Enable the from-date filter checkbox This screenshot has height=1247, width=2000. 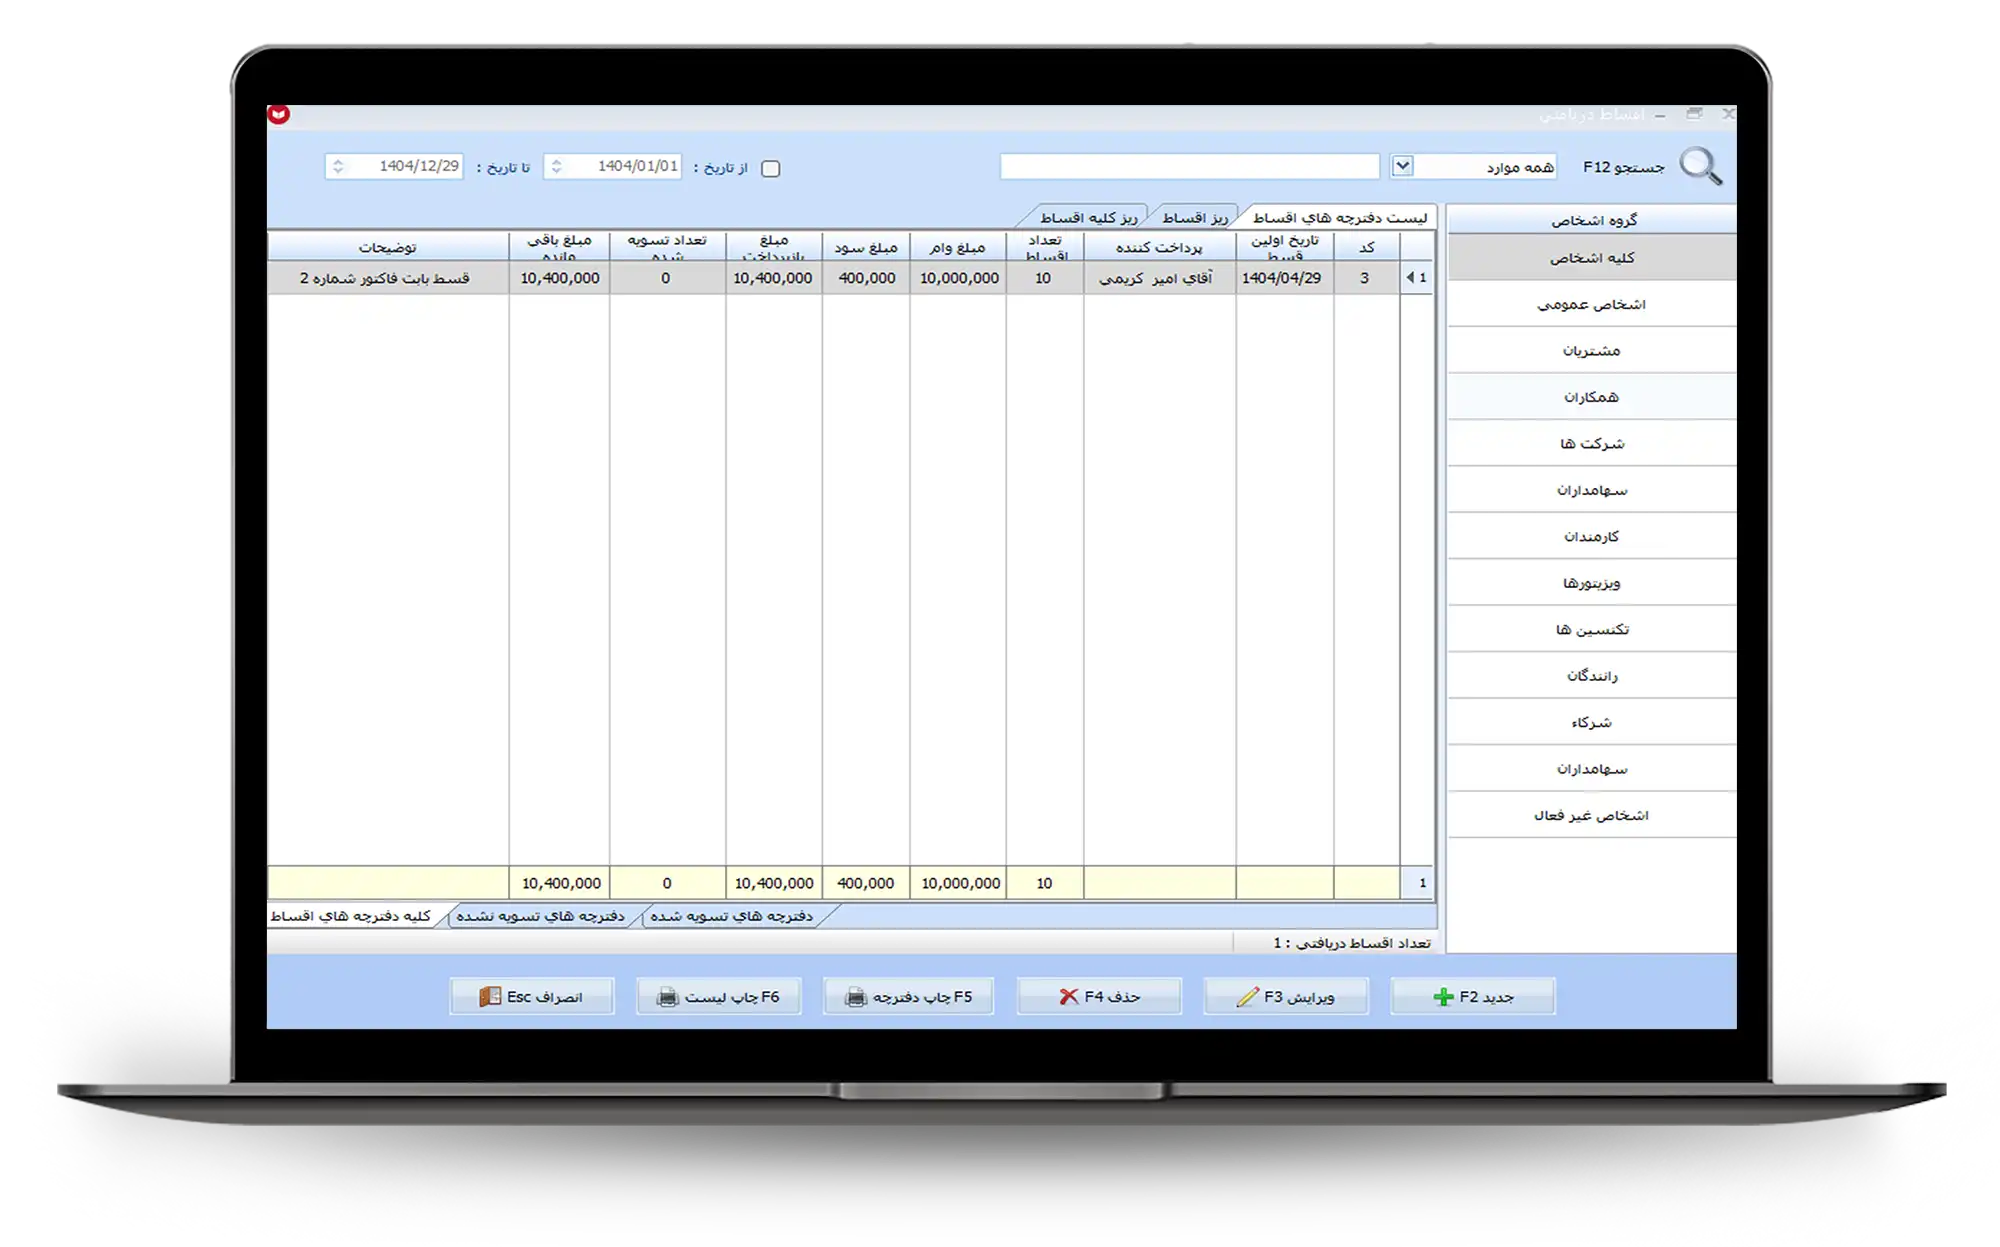coord(770,168)
